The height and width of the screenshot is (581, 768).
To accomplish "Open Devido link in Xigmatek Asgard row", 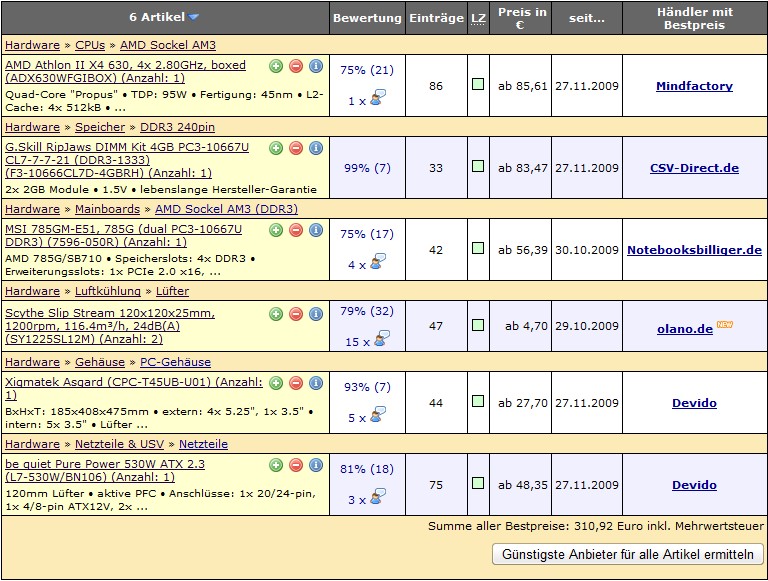I will 694,403.
